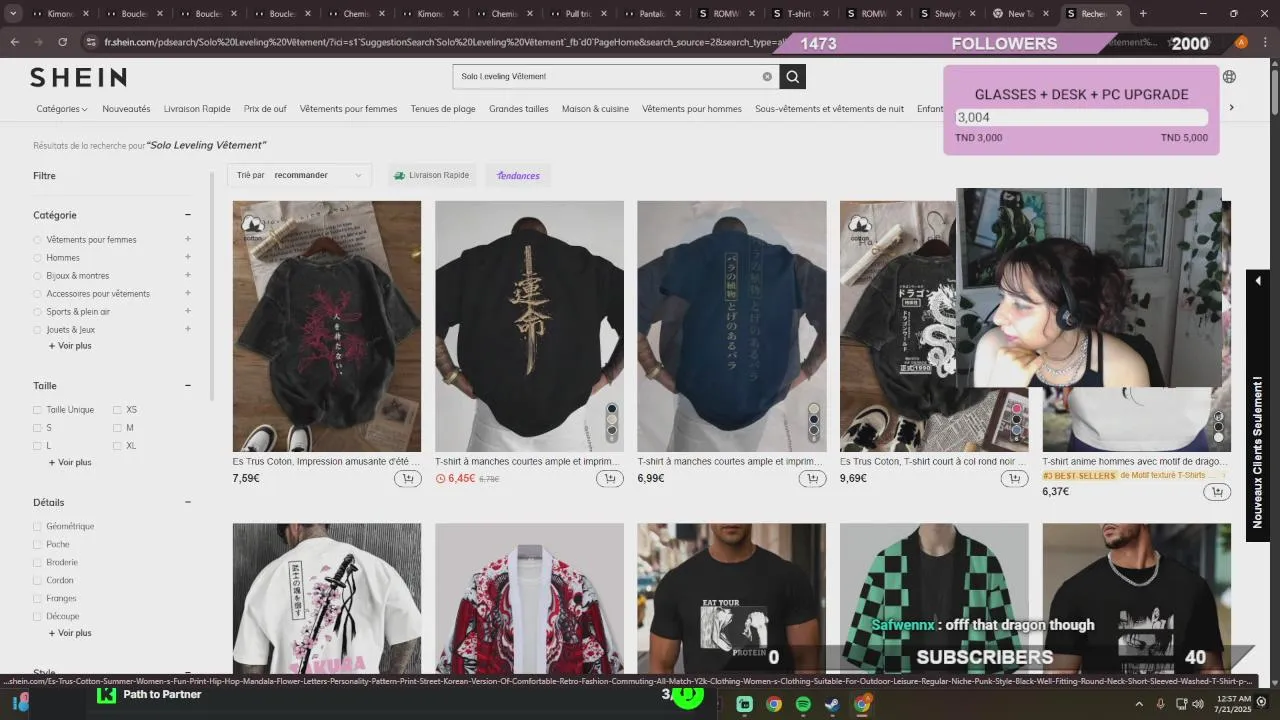Check the S size filter
1280x720 pixels.
click(38, 428)
